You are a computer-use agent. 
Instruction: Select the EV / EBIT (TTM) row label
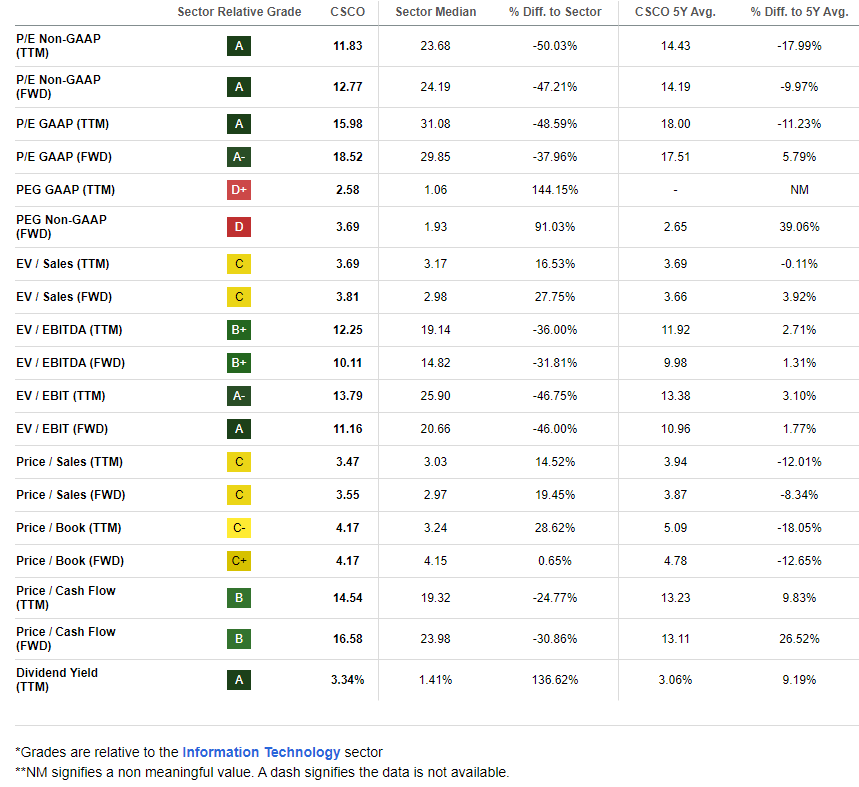61,396
